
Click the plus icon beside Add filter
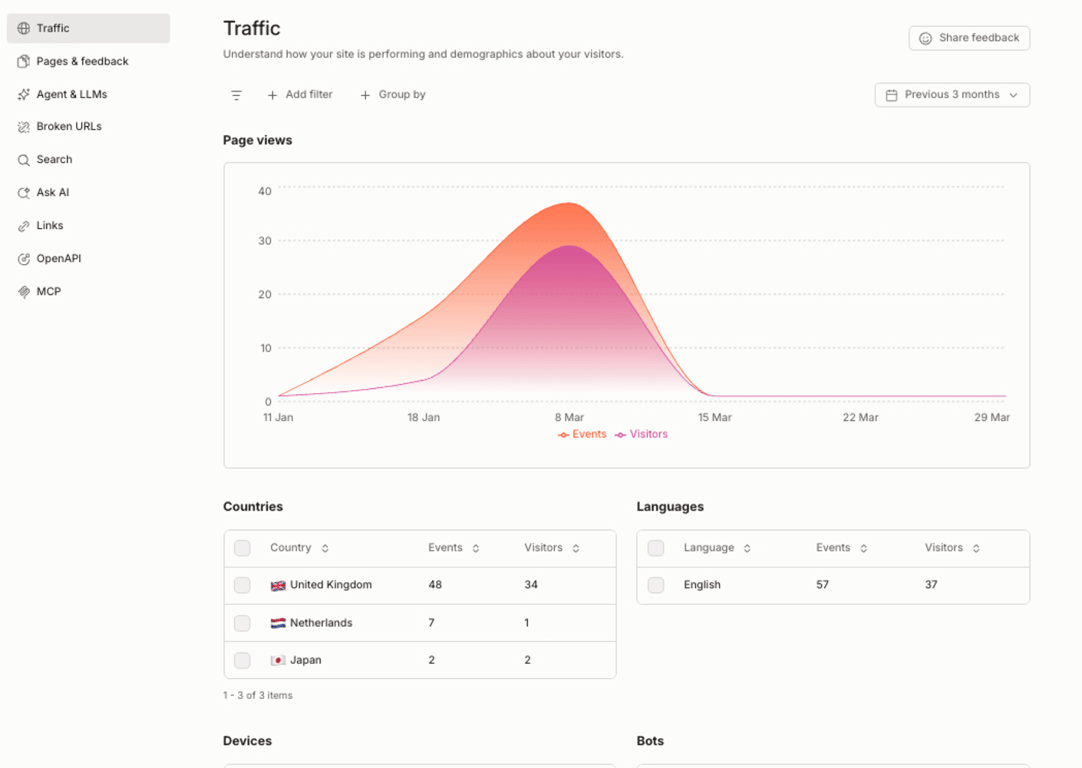point(273,95)
